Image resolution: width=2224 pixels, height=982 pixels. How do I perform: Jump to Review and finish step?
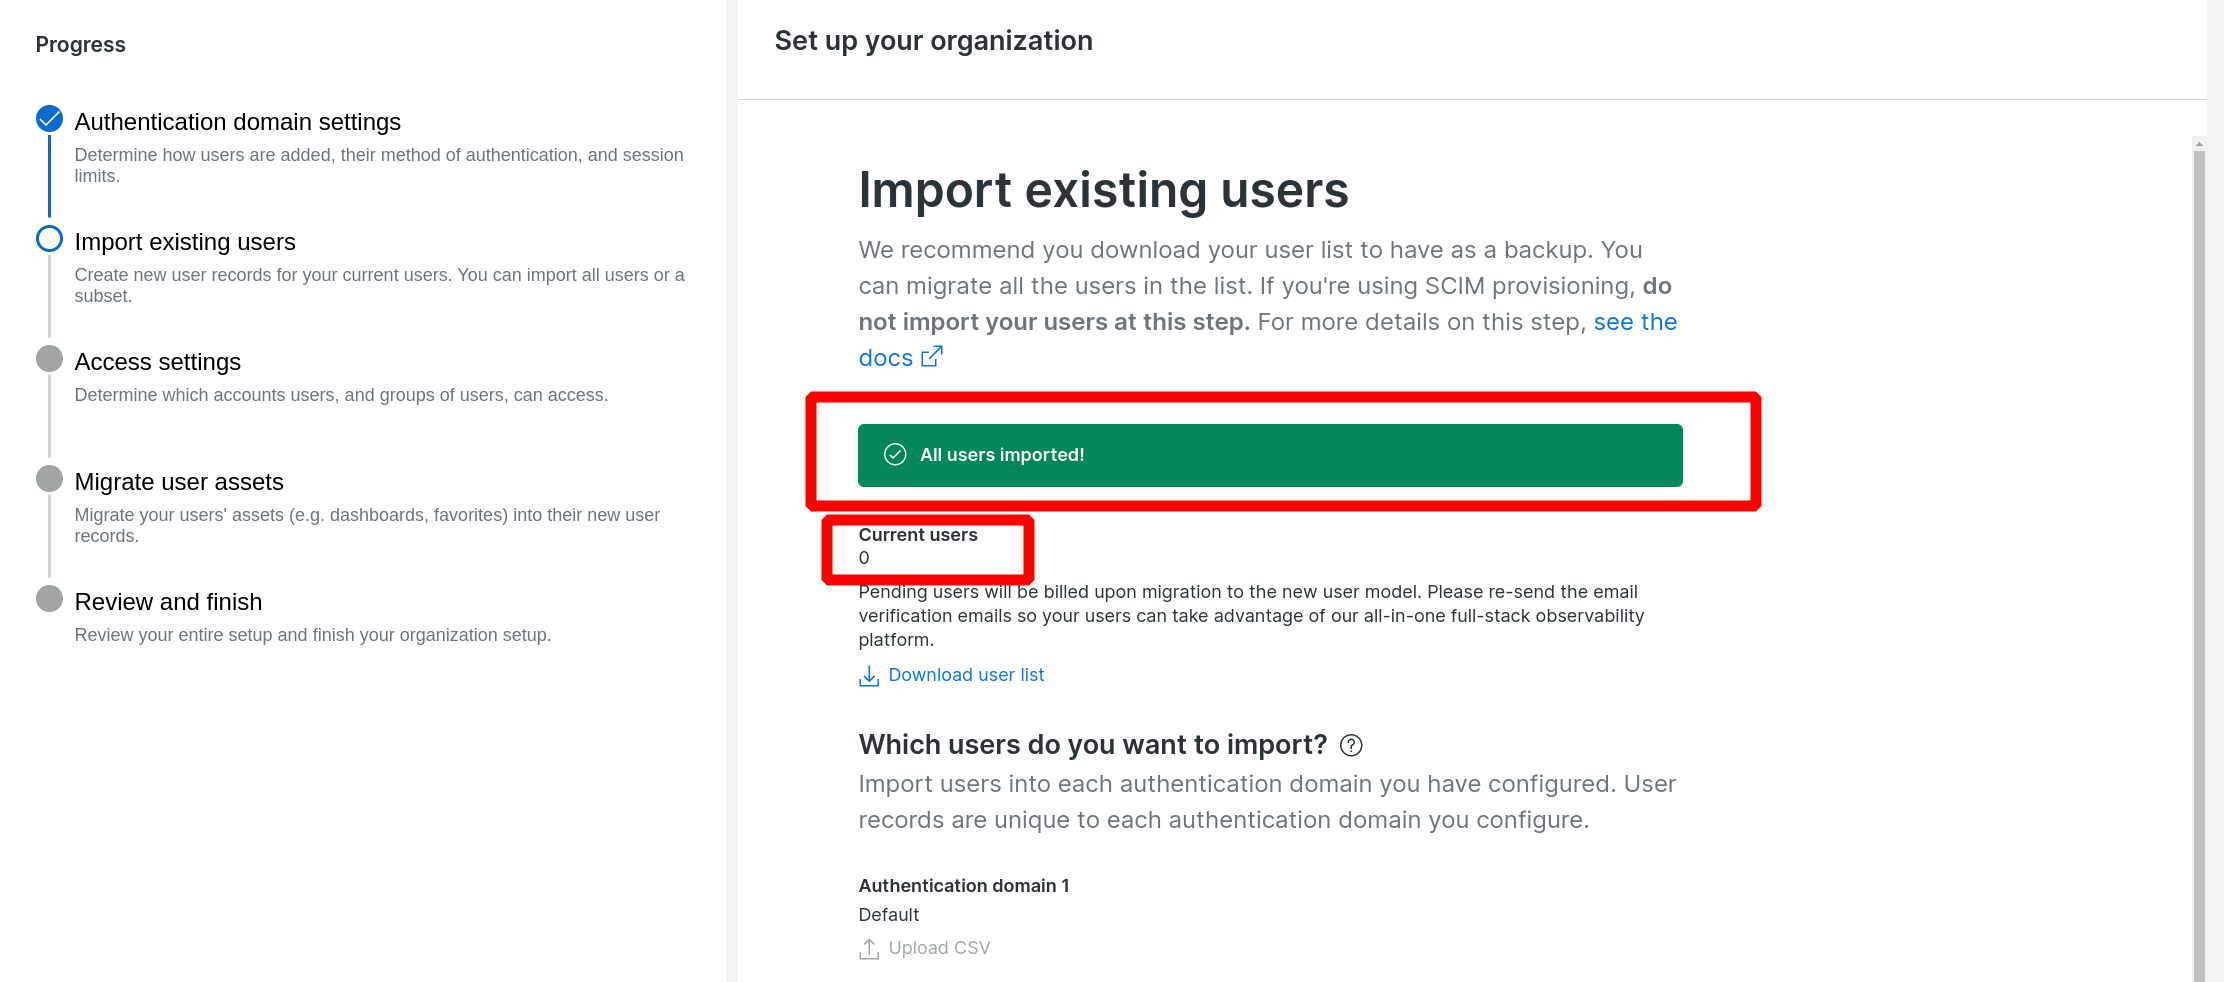tap(168, 602)
